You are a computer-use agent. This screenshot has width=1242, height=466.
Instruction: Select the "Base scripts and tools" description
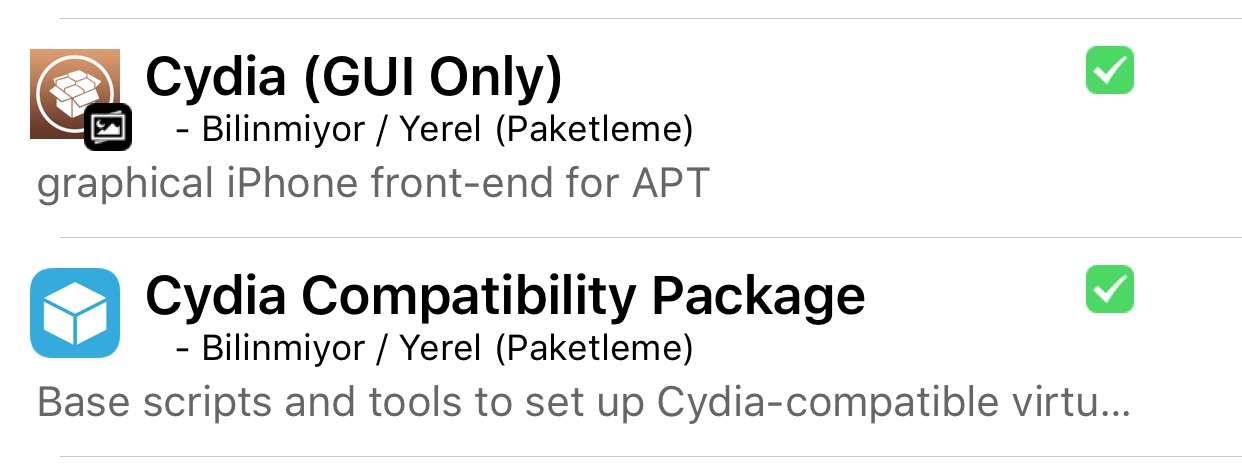583,402
